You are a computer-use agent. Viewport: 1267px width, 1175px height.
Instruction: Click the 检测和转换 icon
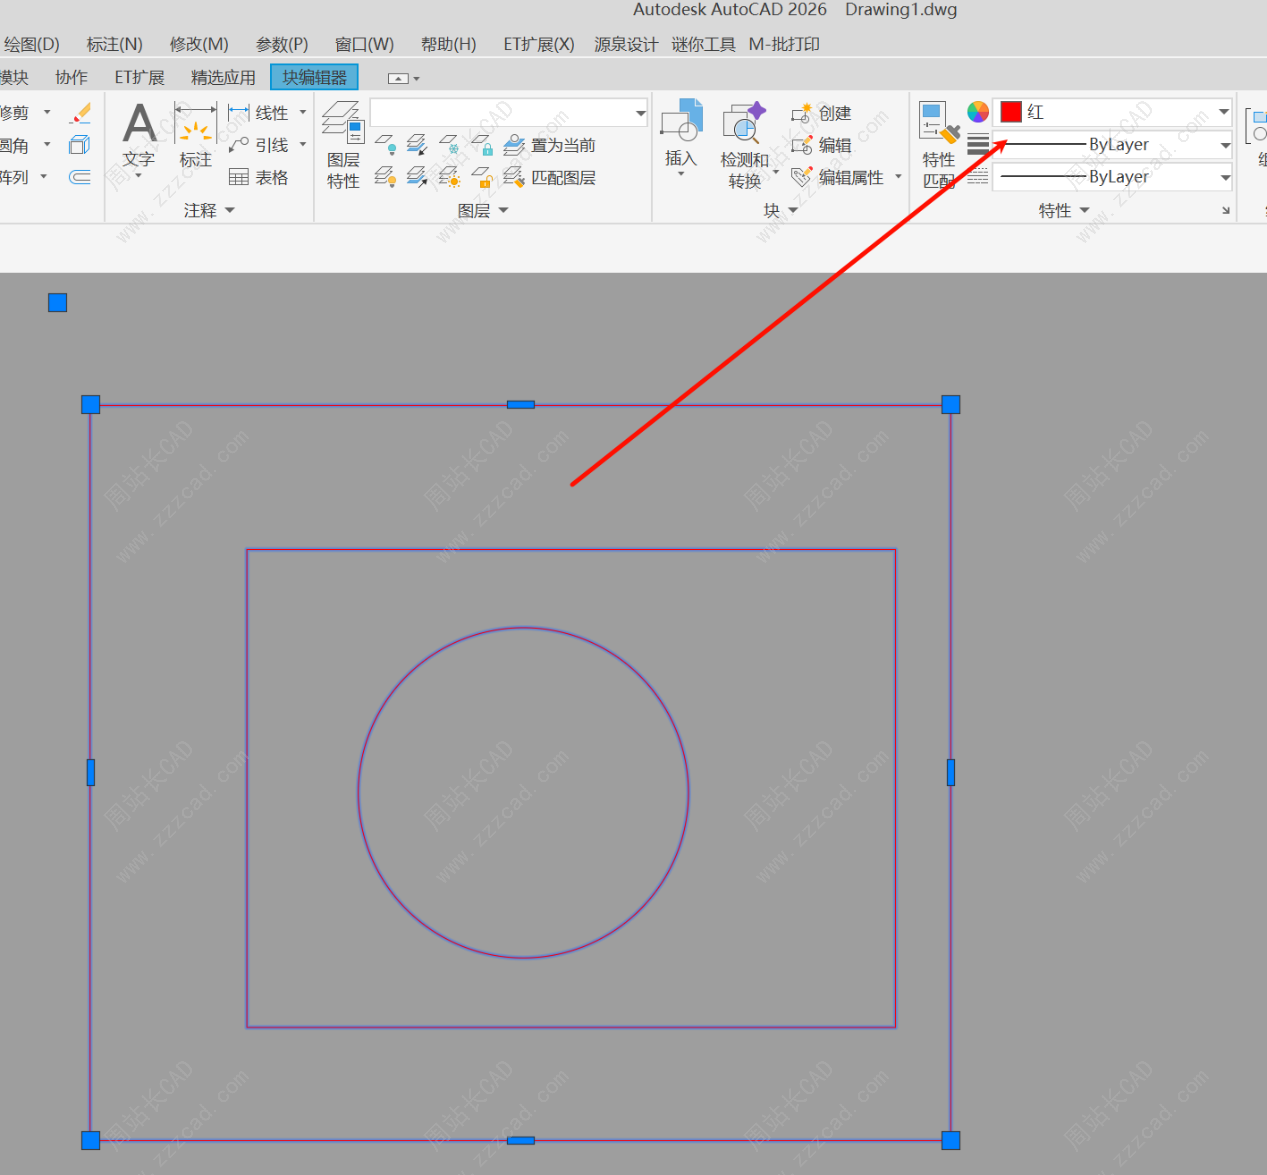744,122
